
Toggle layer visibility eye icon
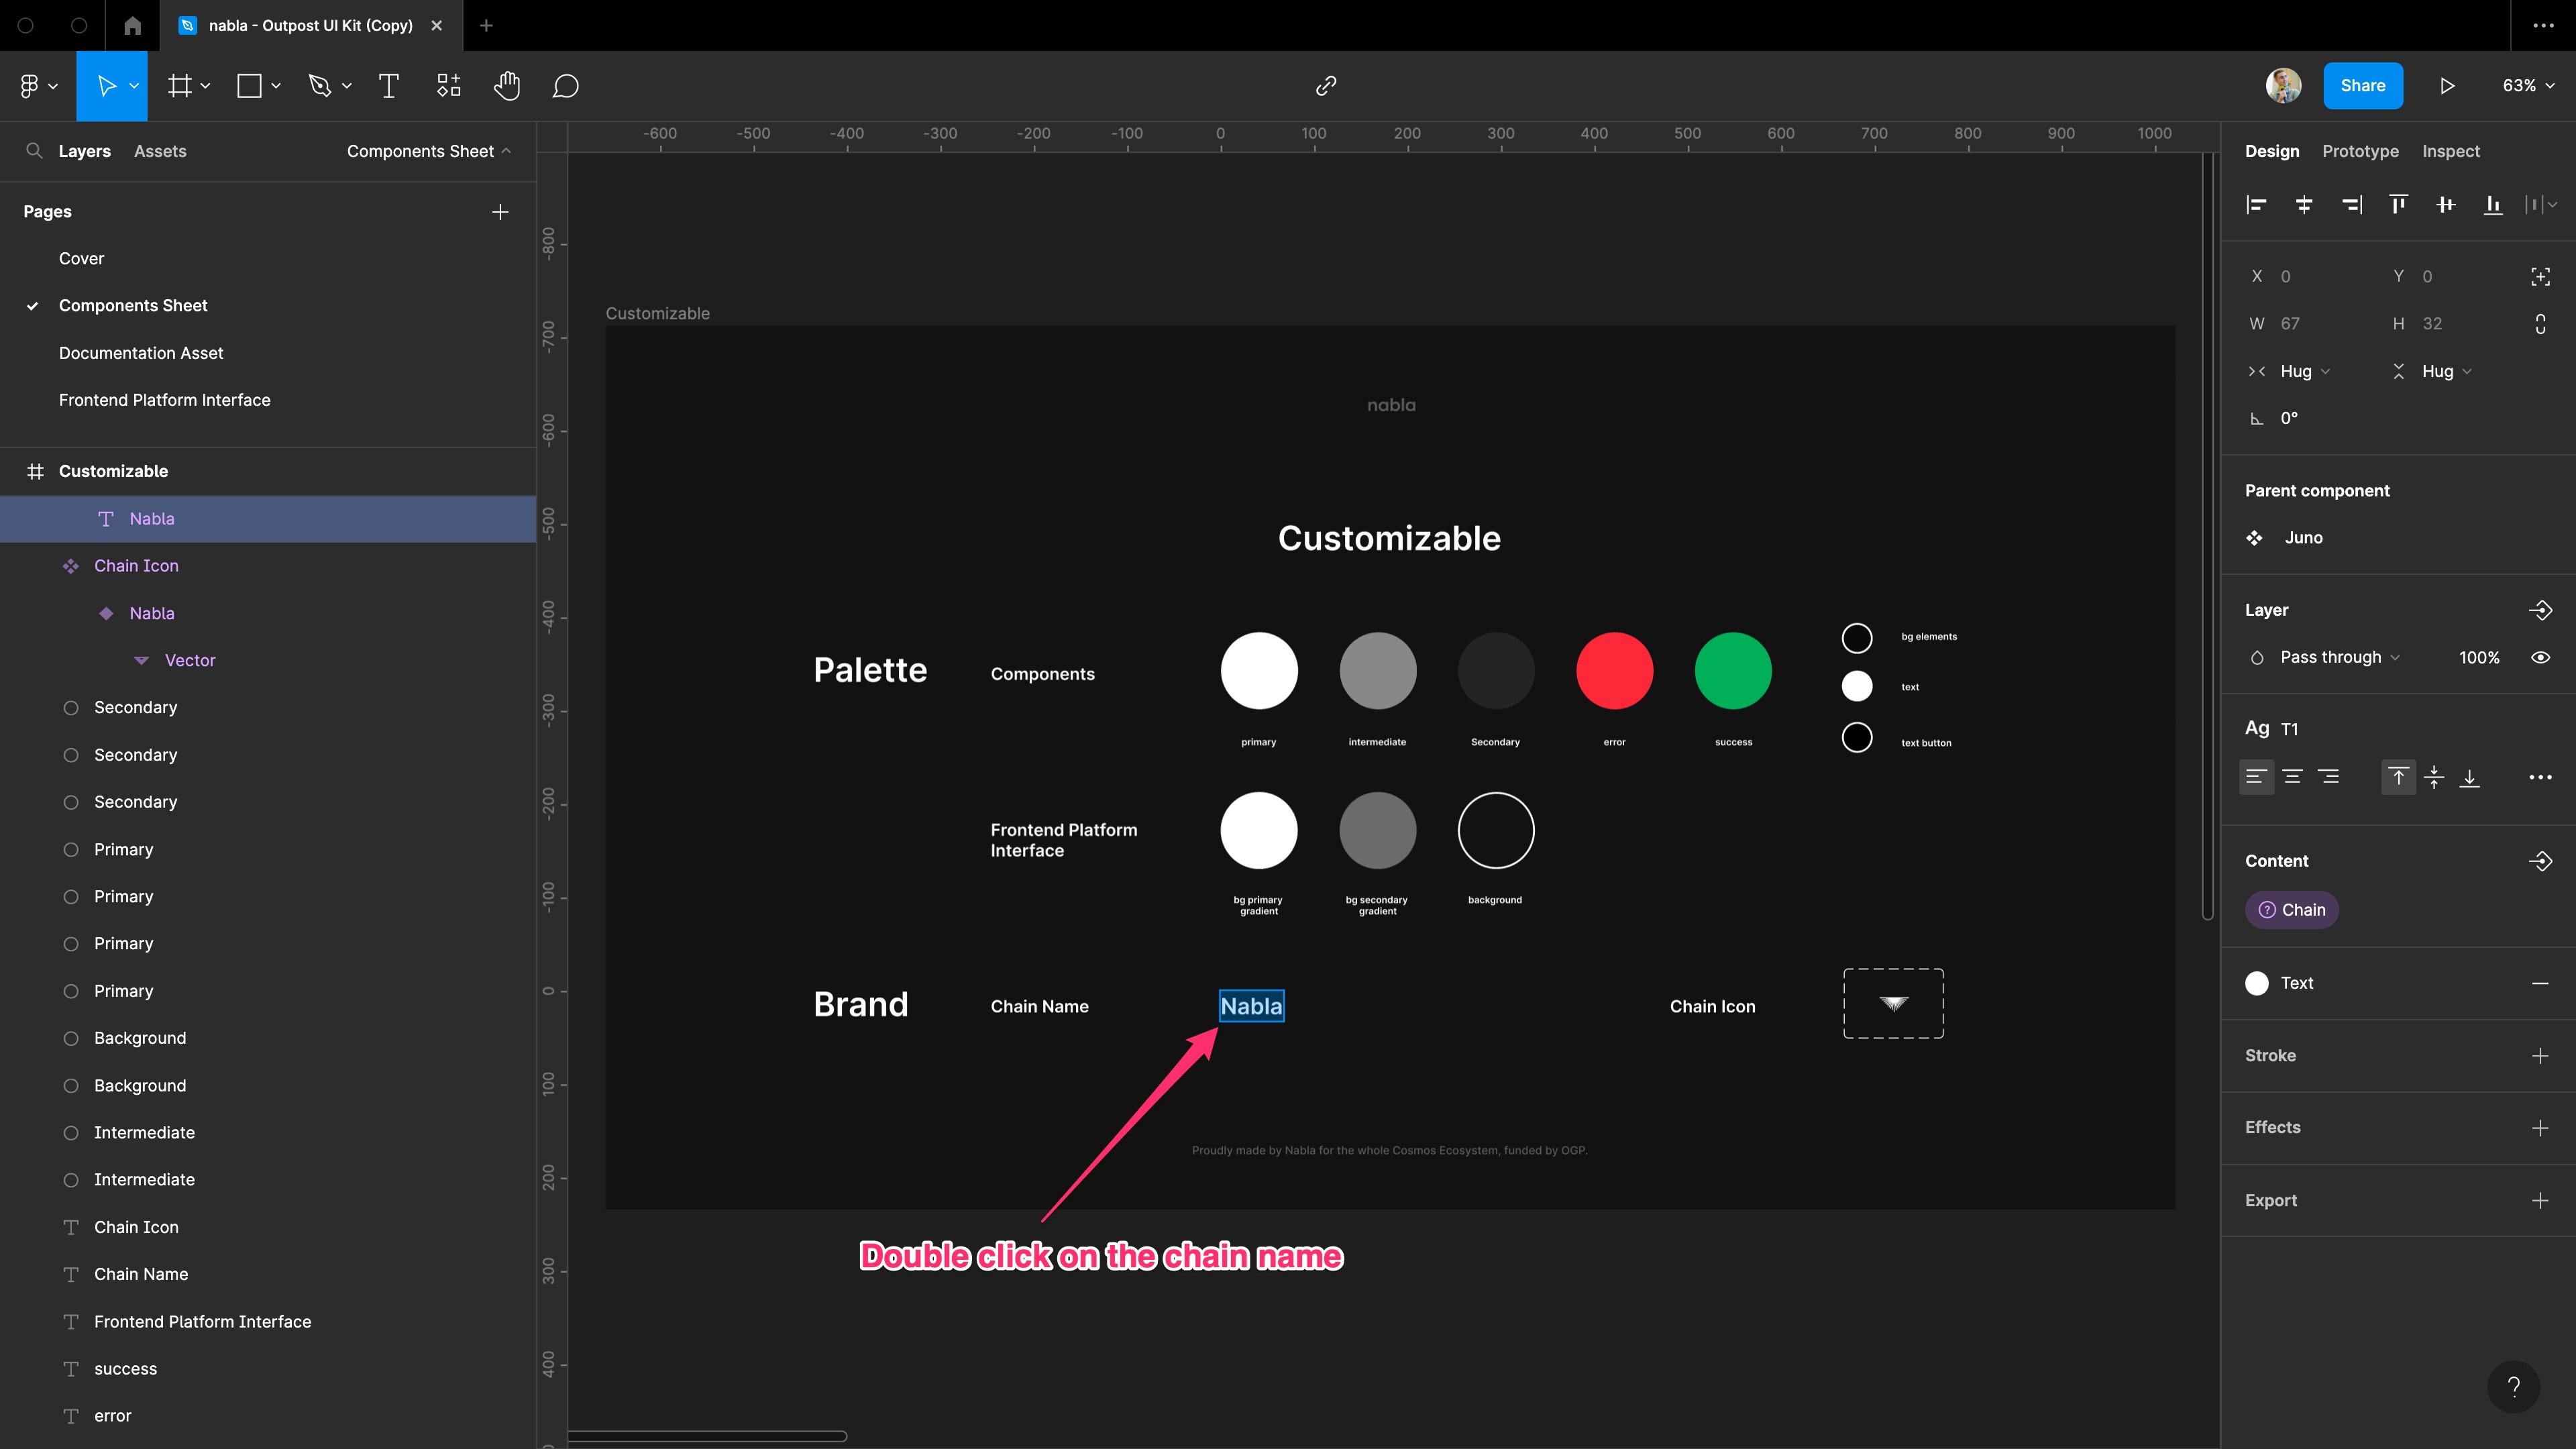(x=2540, y=657)
